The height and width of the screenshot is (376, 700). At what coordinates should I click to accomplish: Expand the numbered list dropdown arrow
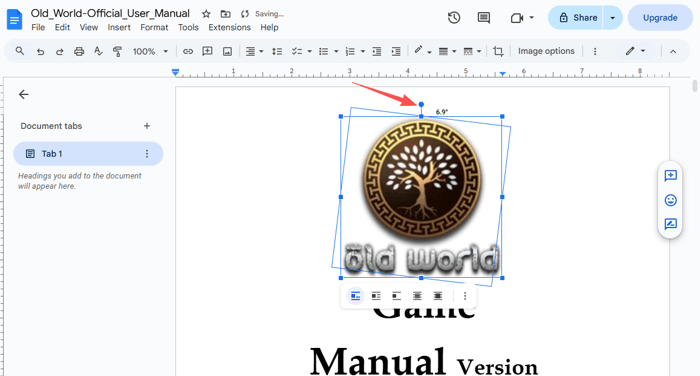(362, 51)
